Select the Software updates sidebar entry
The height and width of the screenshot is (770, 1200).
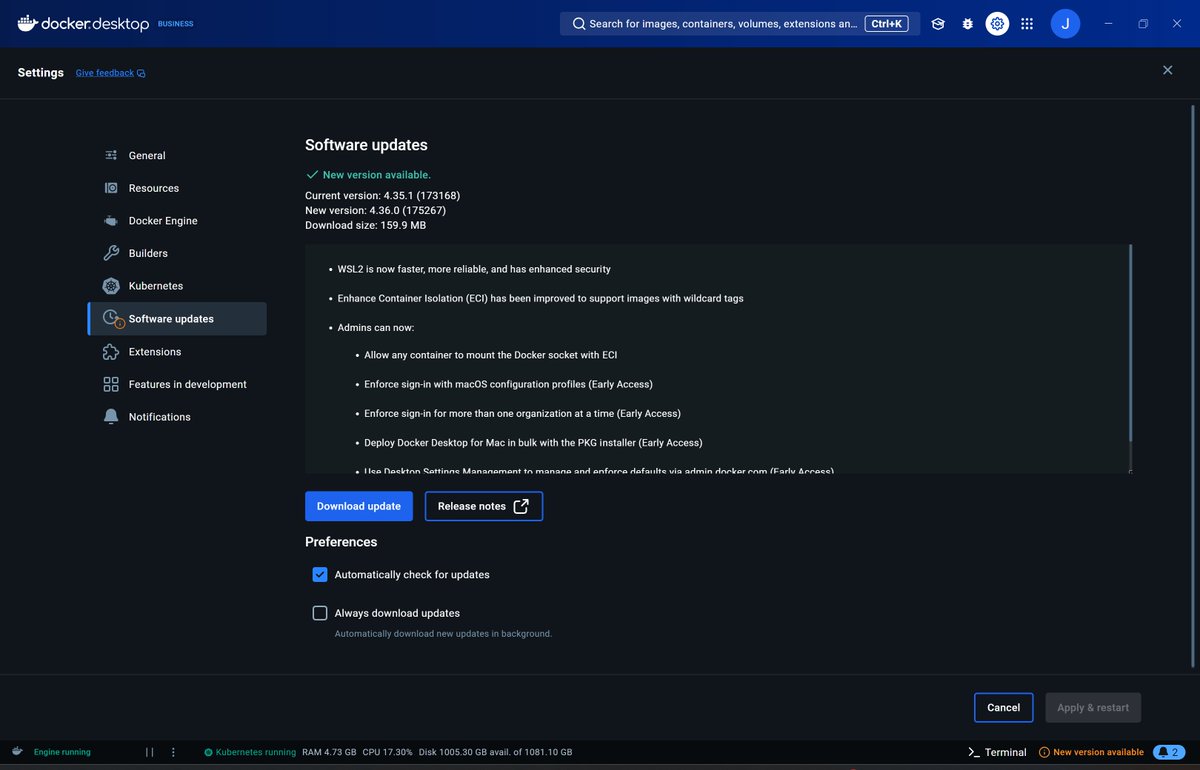[177, 319]
